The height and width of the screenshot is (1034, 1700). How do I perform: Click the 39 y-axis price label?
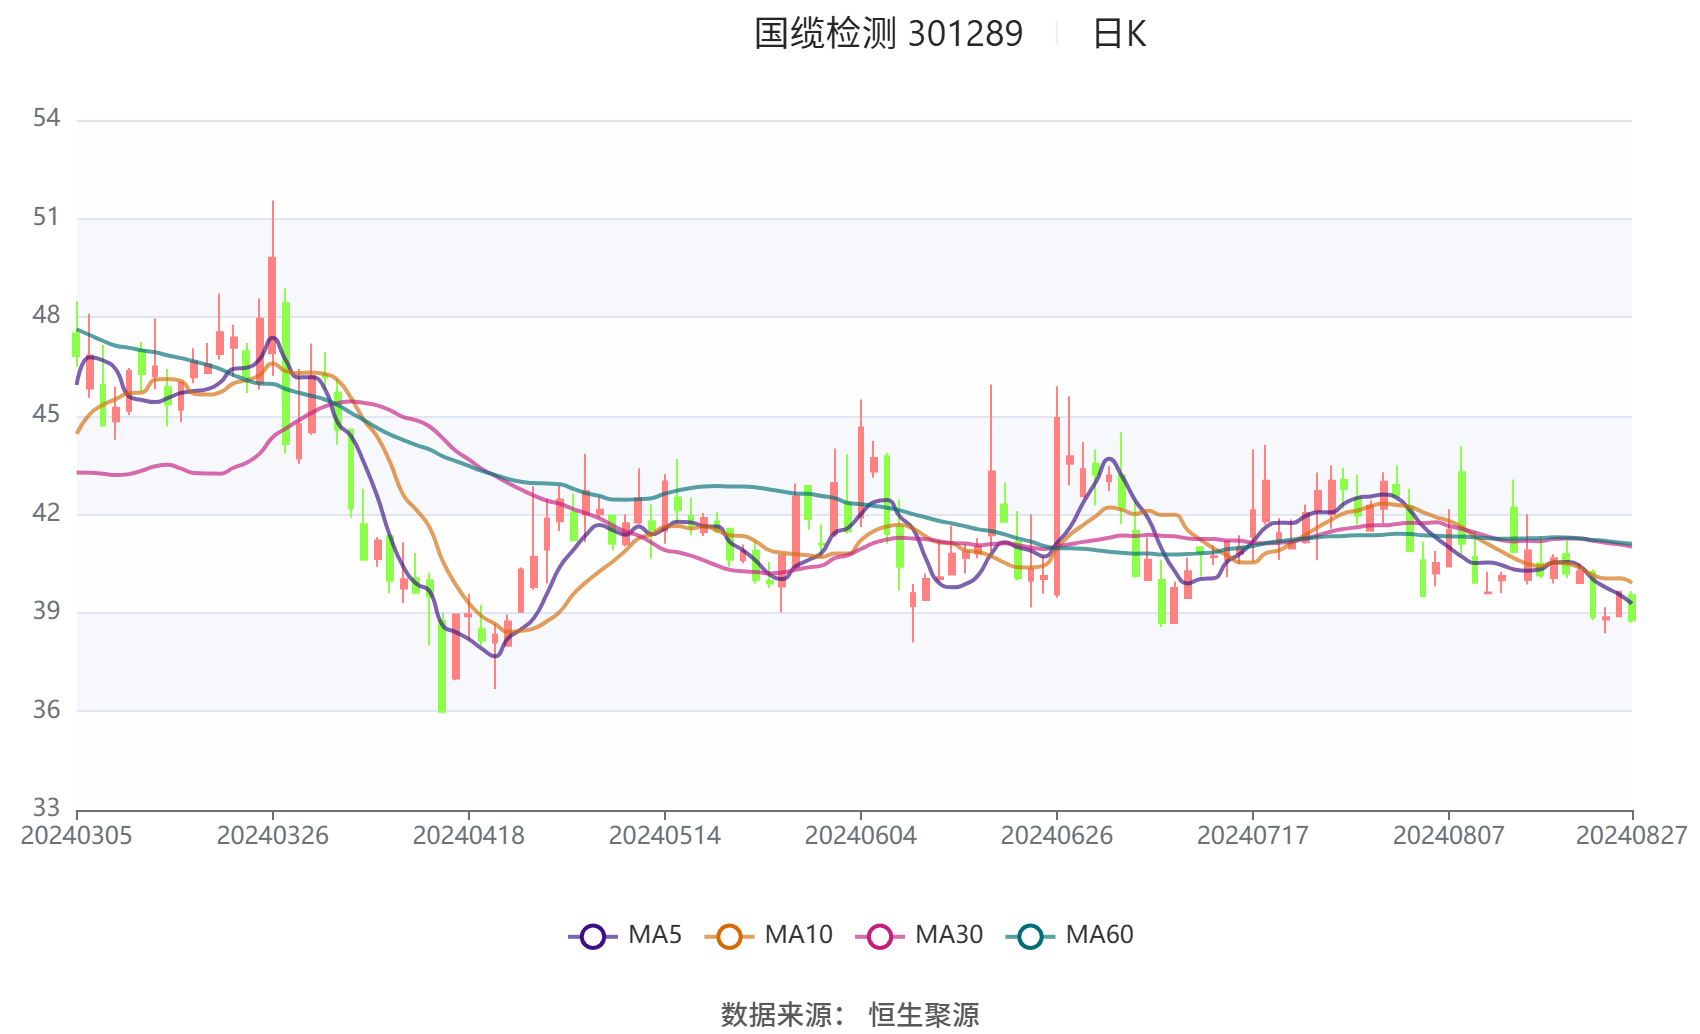click(x=46, y=611)
